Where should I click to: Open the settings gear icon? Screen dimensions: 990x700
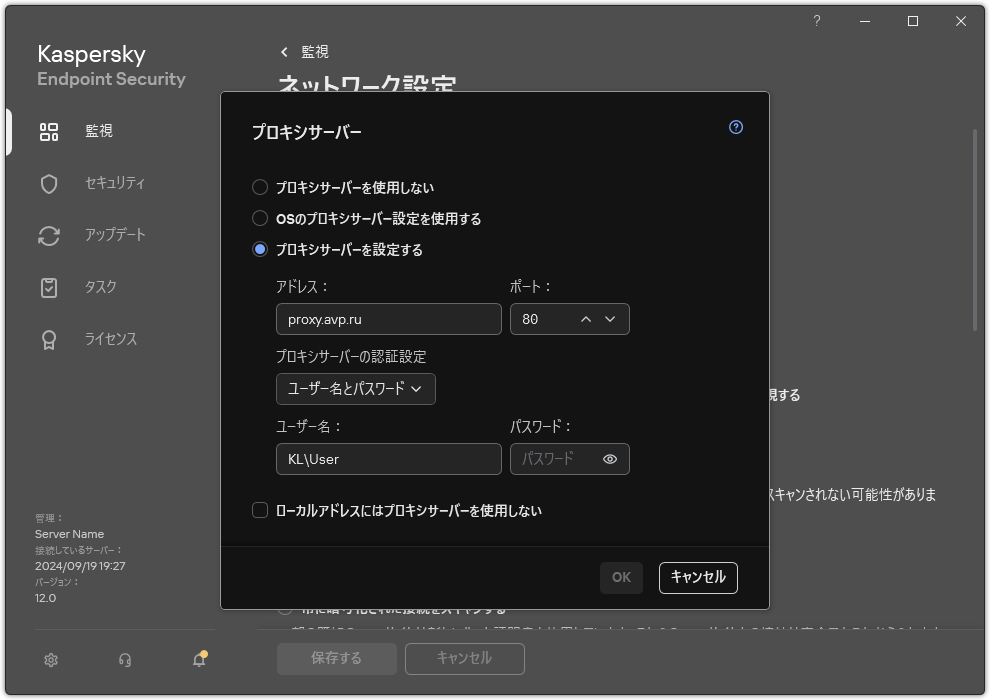50,660
